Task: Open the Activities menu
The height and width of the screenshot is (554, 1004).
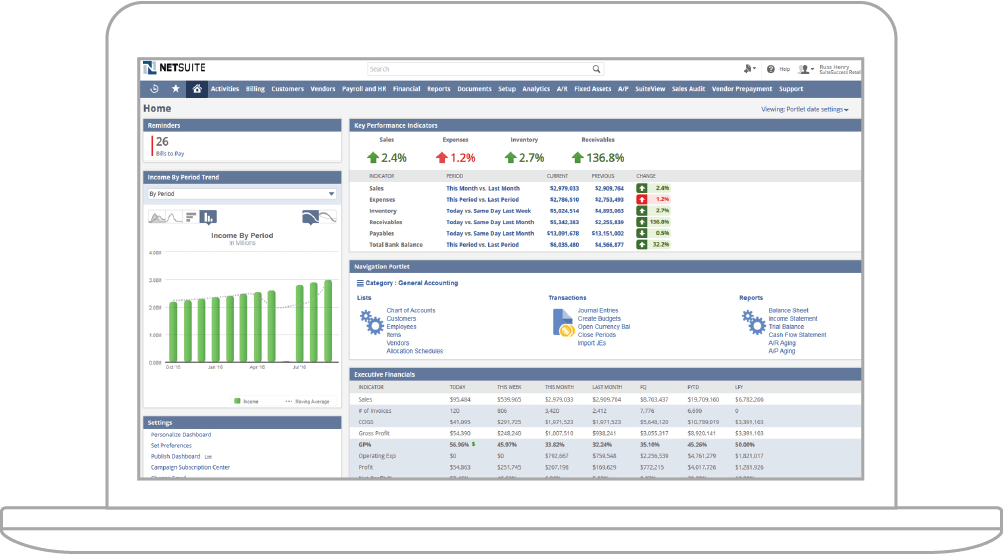Action: 225,89
